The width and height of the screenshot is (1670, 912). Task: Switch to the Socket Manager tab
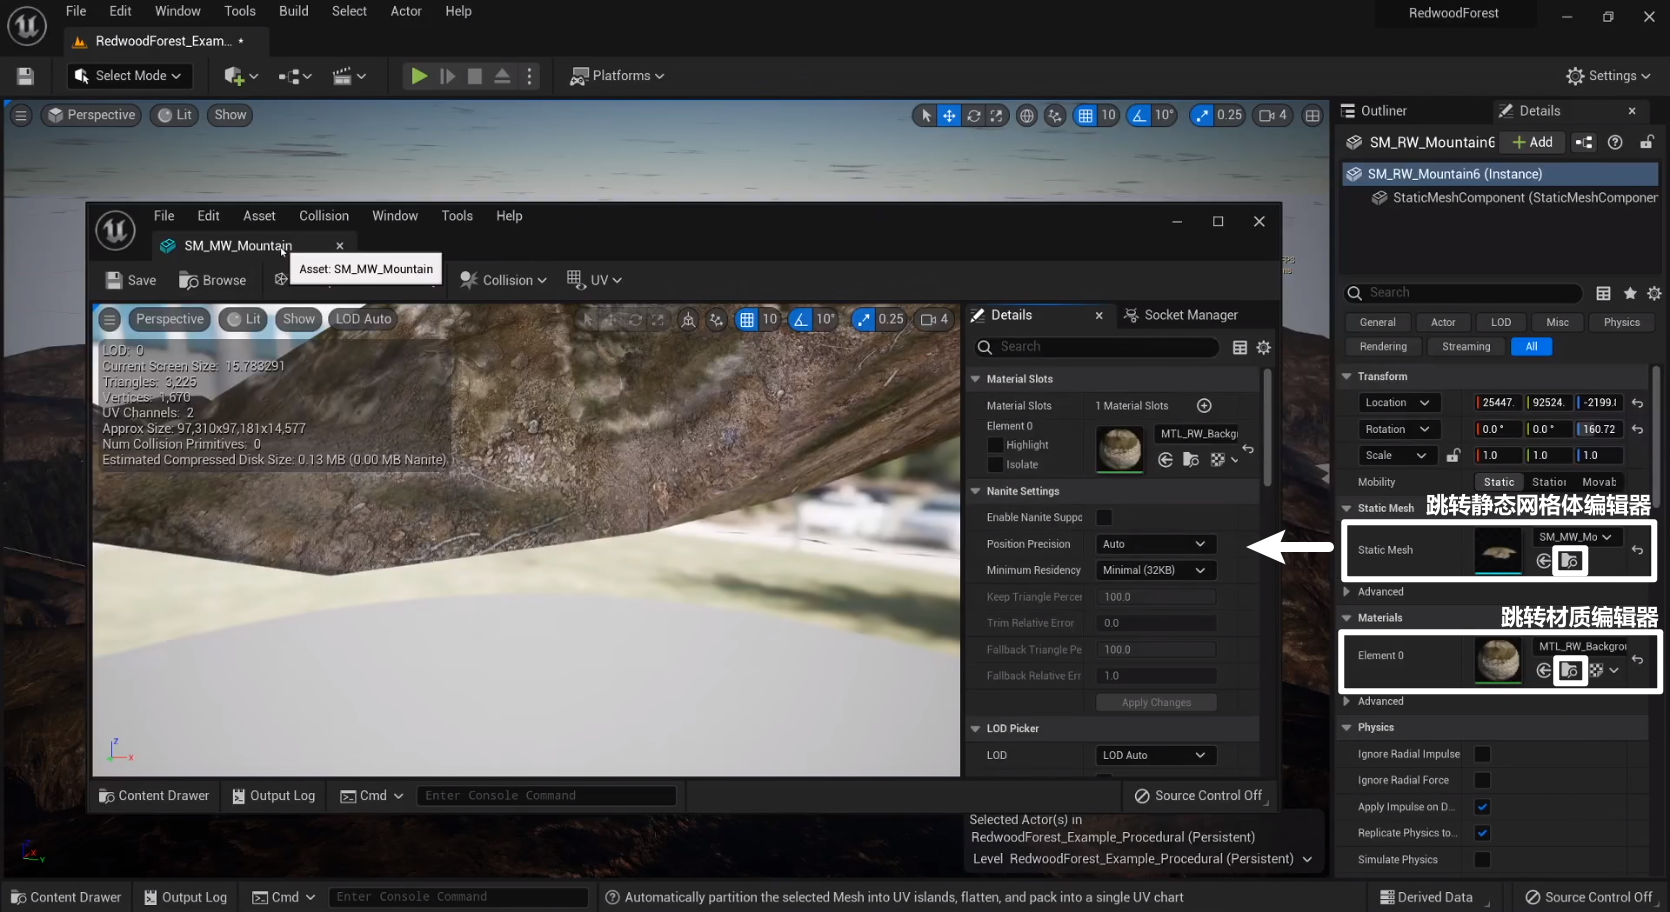(1181, 315)
